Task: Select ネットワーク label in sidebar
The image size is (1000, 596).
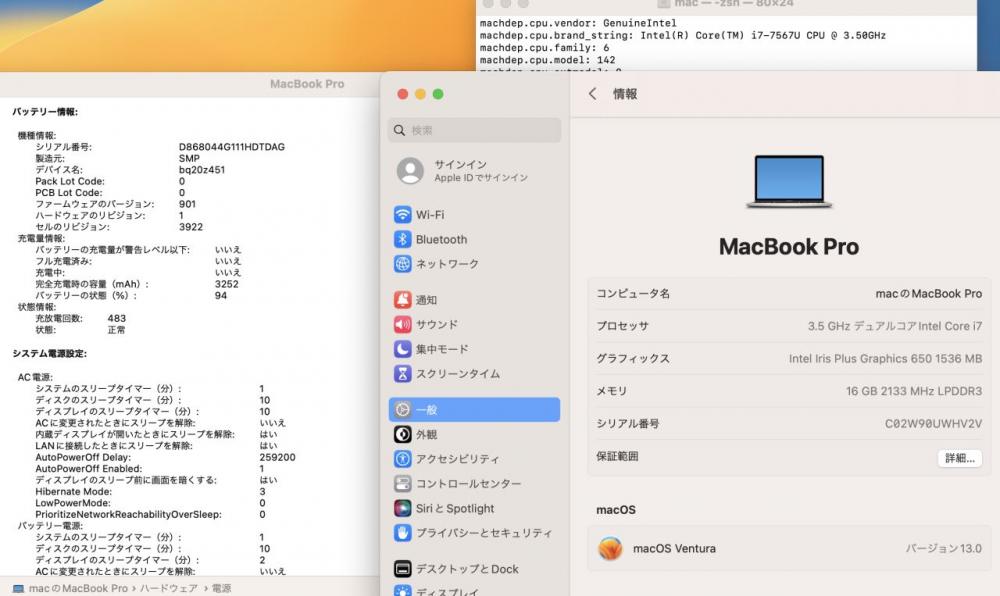Action: click(447, 264)
